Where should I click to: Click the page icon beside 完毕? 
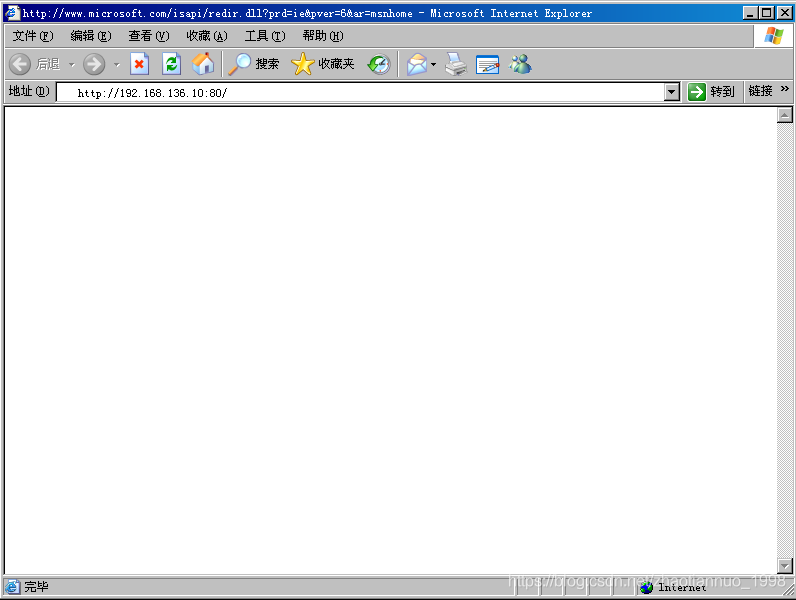tap(13, 587)
